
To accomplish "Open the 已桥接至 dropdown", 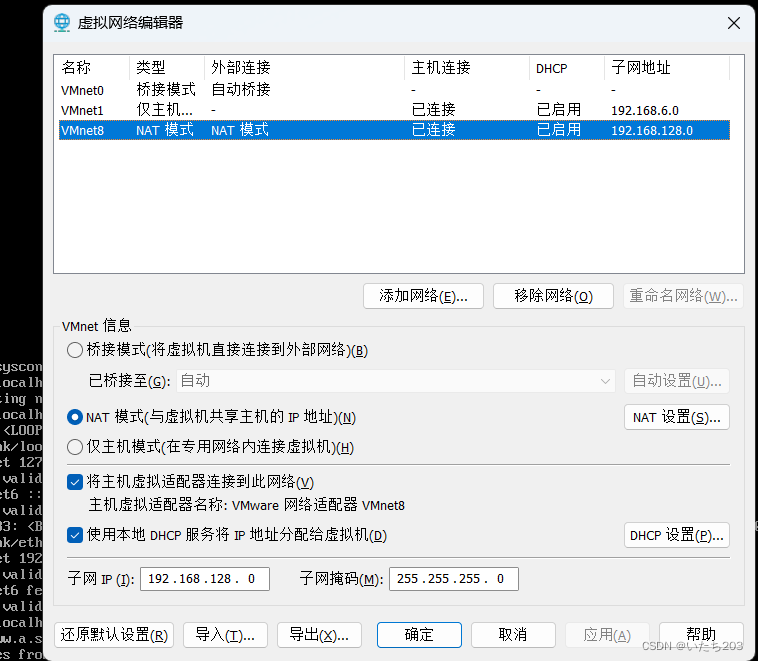I will [396, 381].
